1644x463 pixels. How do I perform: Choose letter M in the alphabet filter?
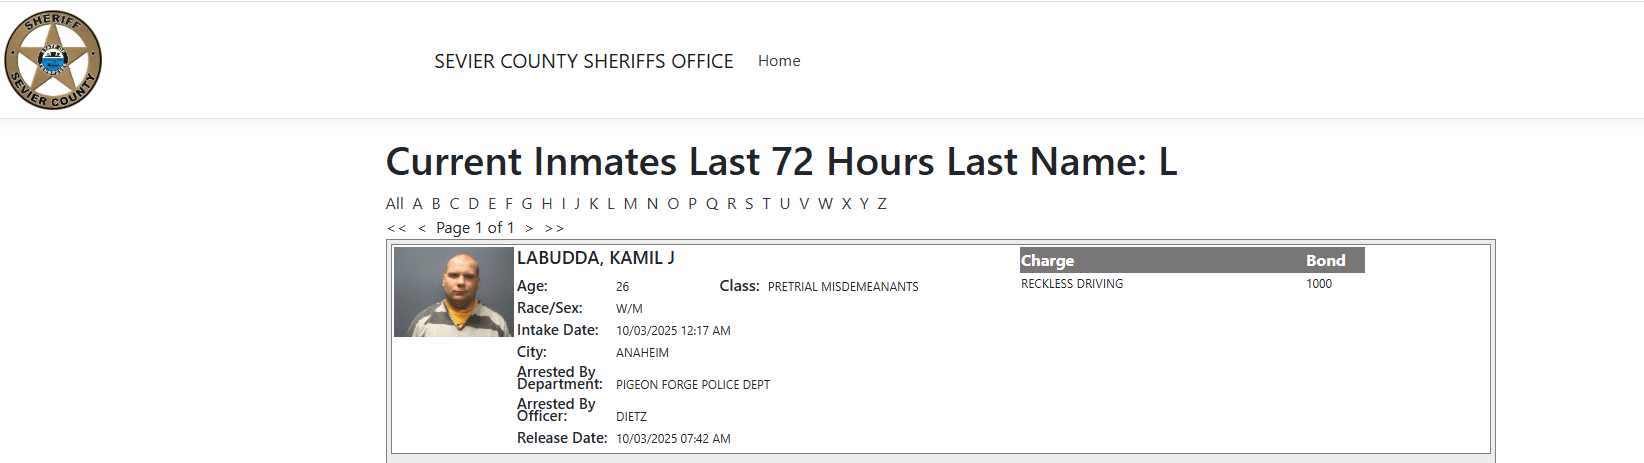(630, 204)
